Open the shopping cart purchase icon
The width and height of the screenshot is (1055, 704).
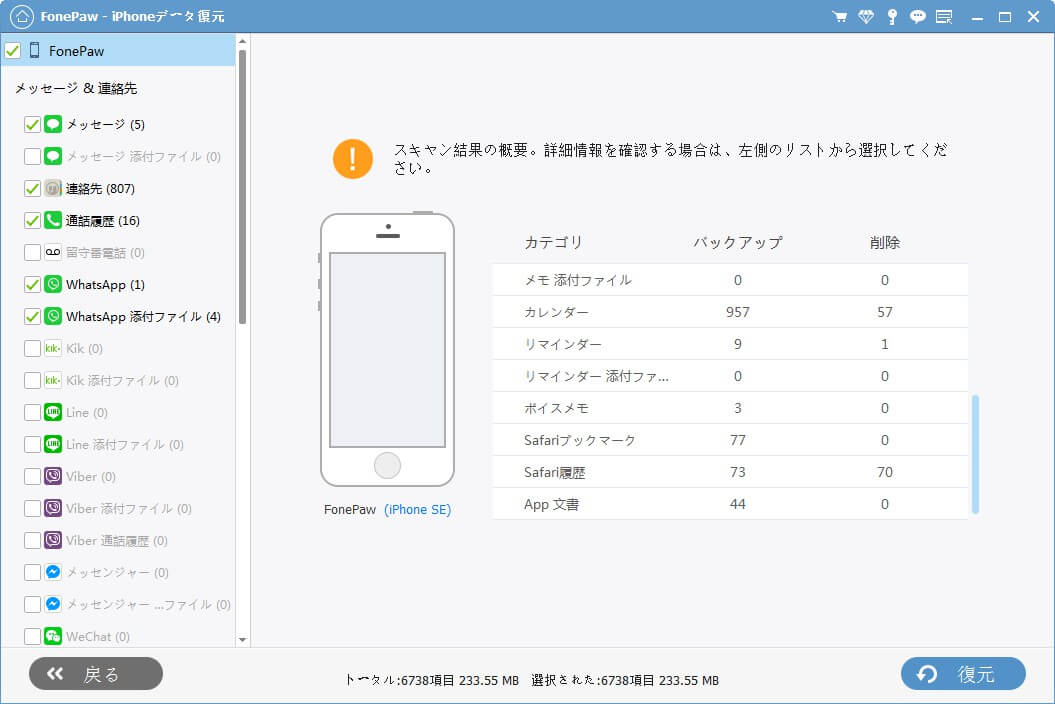[x=840, y=16]
